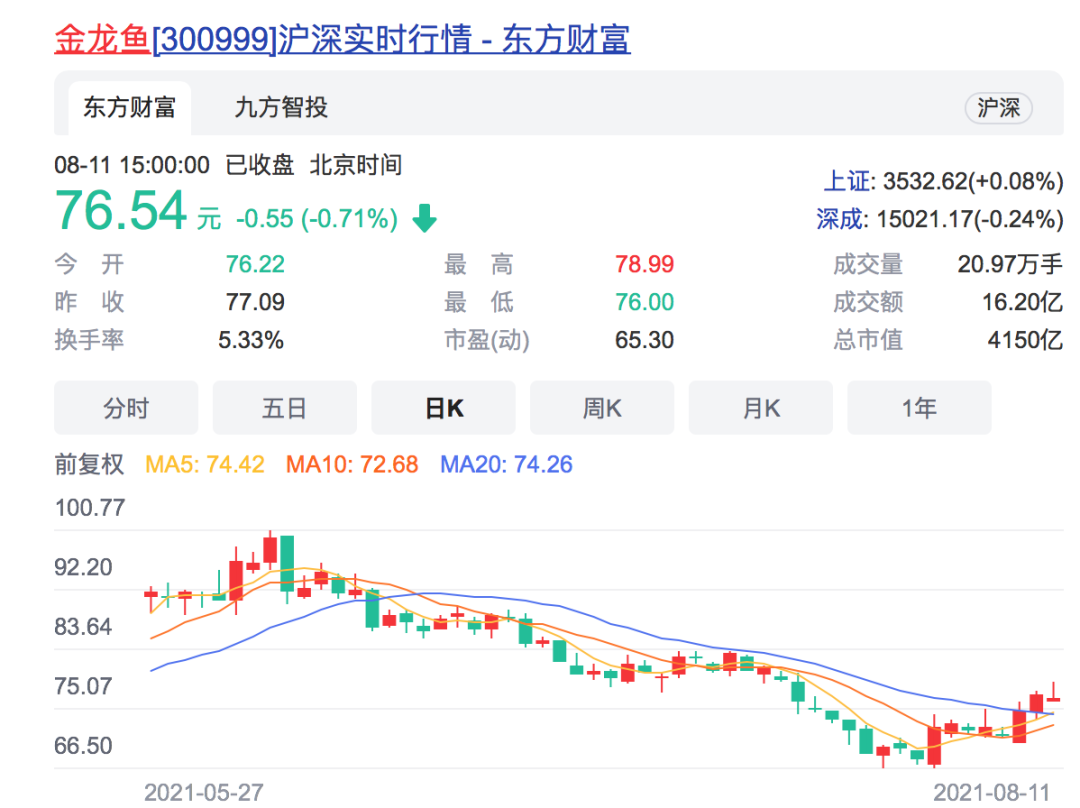Click the MA20 legend label
The height and width of the screenshot is (808, 1080).
506,464
